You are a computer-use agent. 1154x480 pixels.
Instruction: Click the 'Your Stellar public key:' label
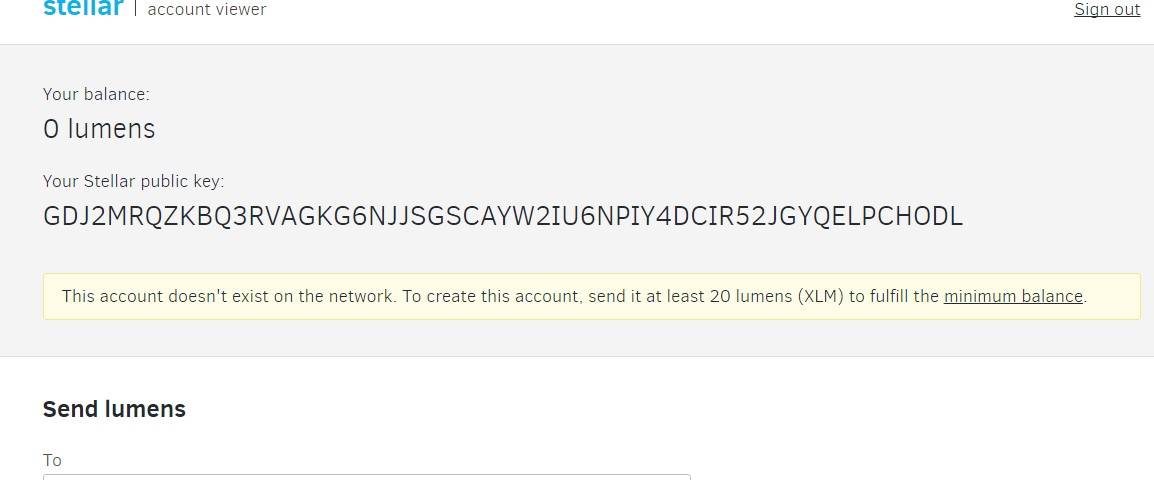click(x=133, y=181)
